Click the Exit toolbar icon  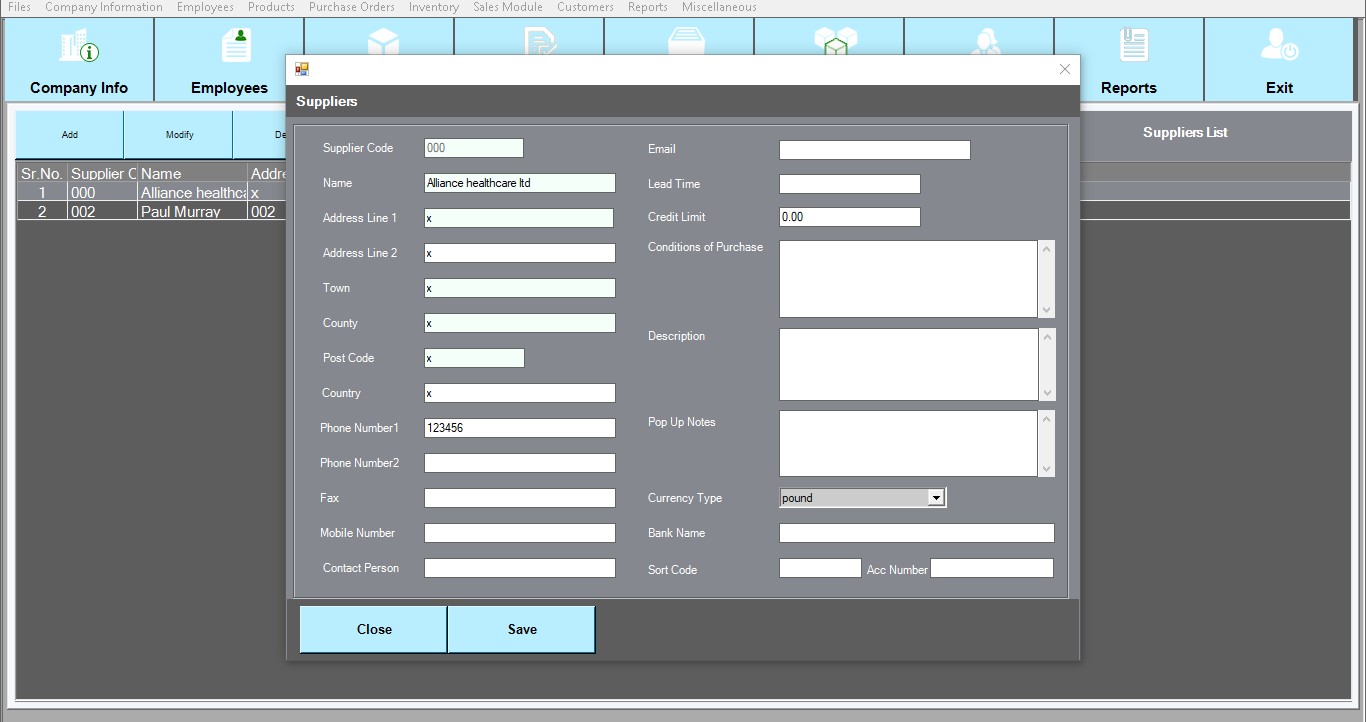(1279, 60)
